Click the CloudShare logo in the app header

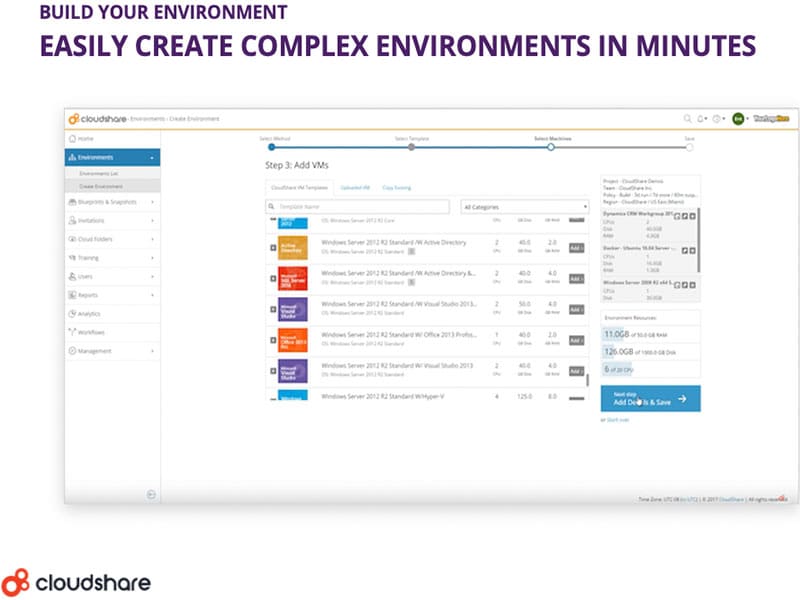(x=97, y=119)
